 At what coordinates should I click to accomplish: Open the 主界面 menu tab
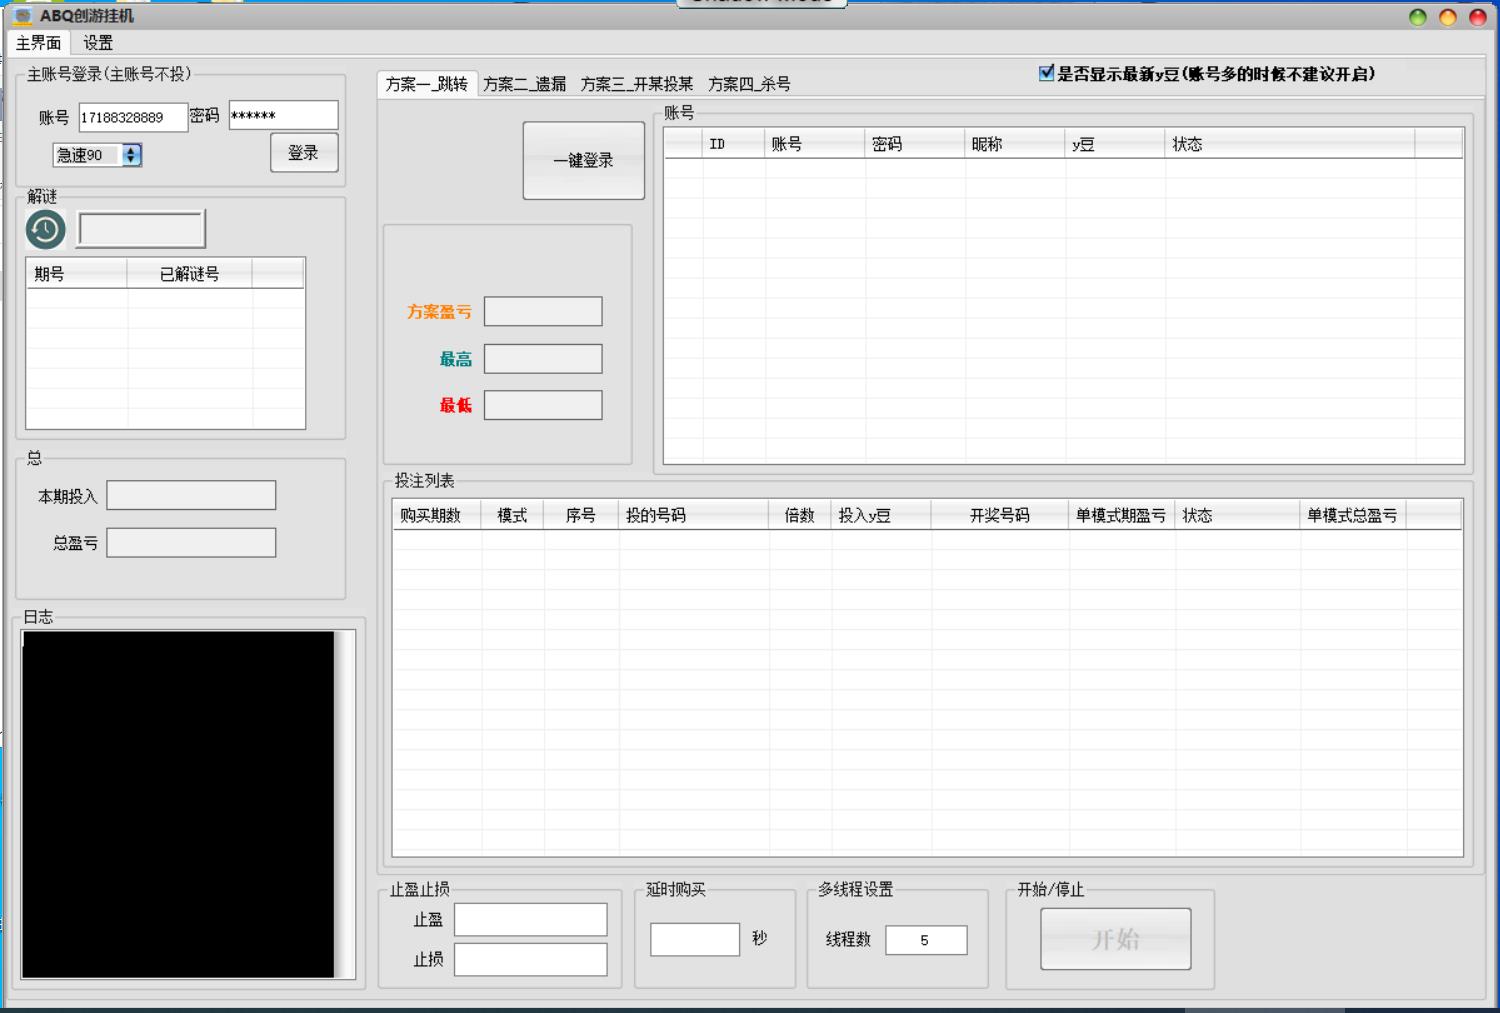coord(39,43)
